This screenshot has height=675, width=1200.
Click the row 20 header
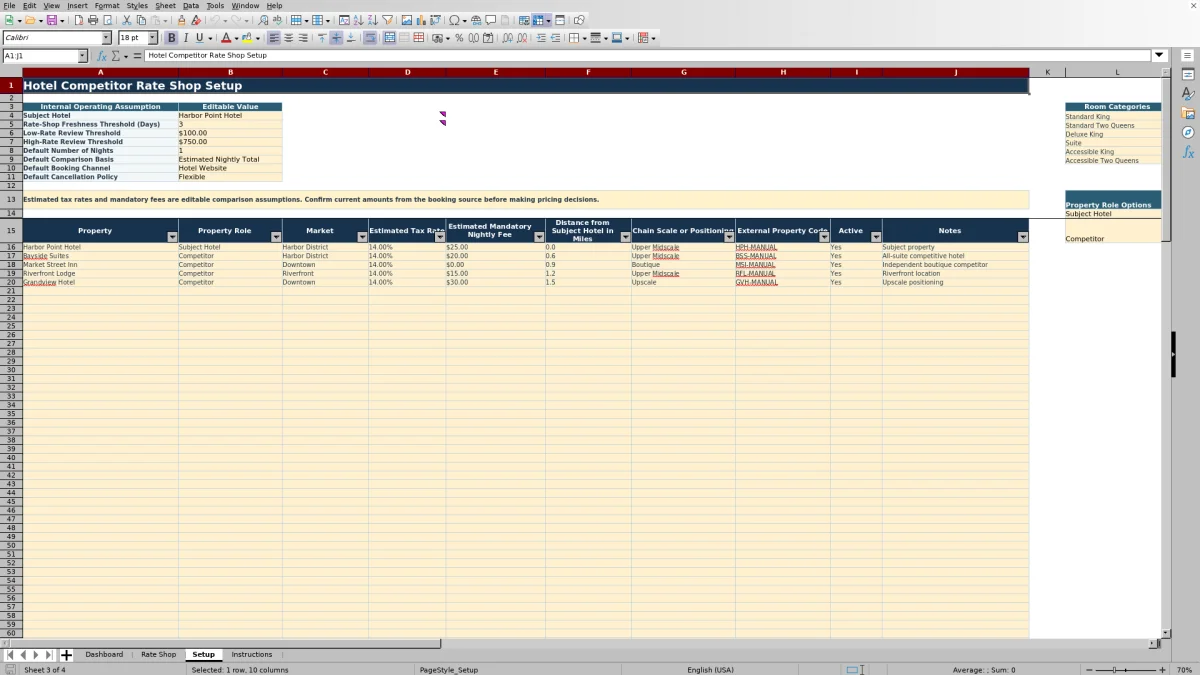click(11, 282)
